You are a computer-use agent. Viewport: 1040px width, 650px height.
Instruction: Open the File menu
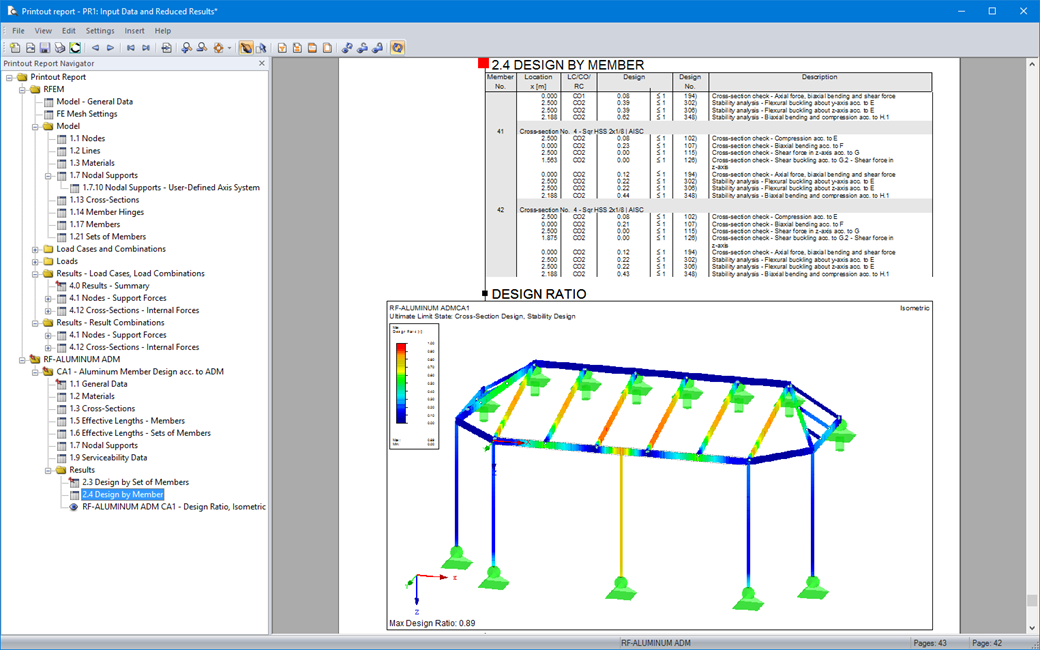tap(18, 31)
